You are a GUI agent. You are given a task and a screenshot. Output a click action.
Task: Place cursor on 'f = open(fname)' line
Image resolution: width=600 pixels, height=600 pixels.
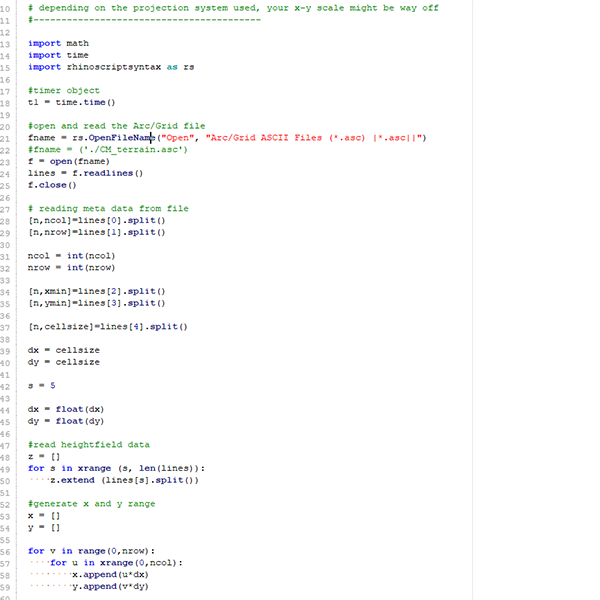coord(69,161)
